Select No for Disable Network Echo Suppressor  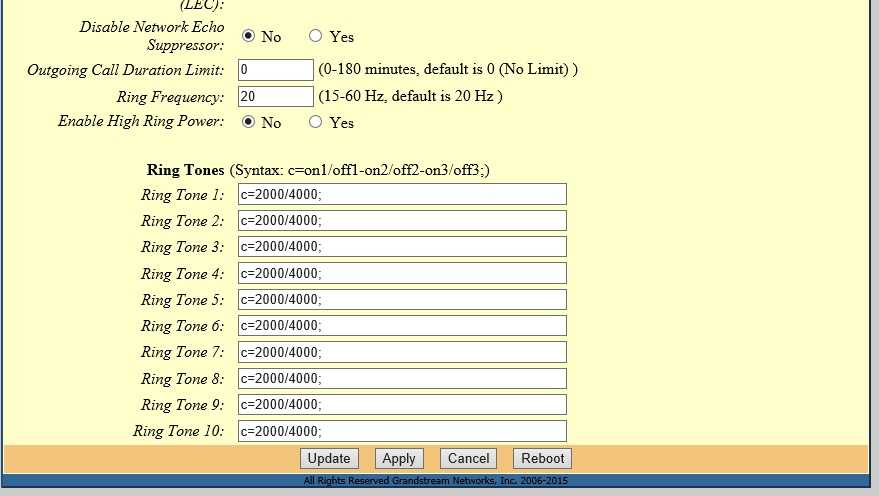click(x=248, y=36)
